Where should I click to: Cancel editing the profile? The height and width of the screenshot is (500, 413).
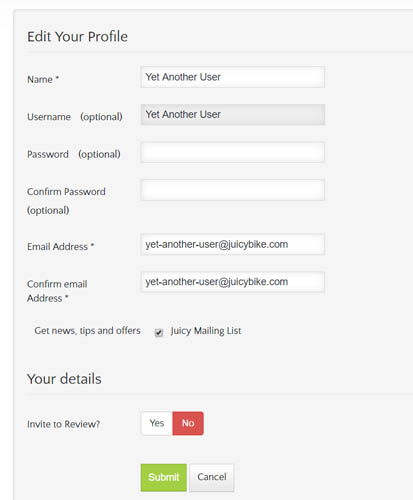[212, 477]
